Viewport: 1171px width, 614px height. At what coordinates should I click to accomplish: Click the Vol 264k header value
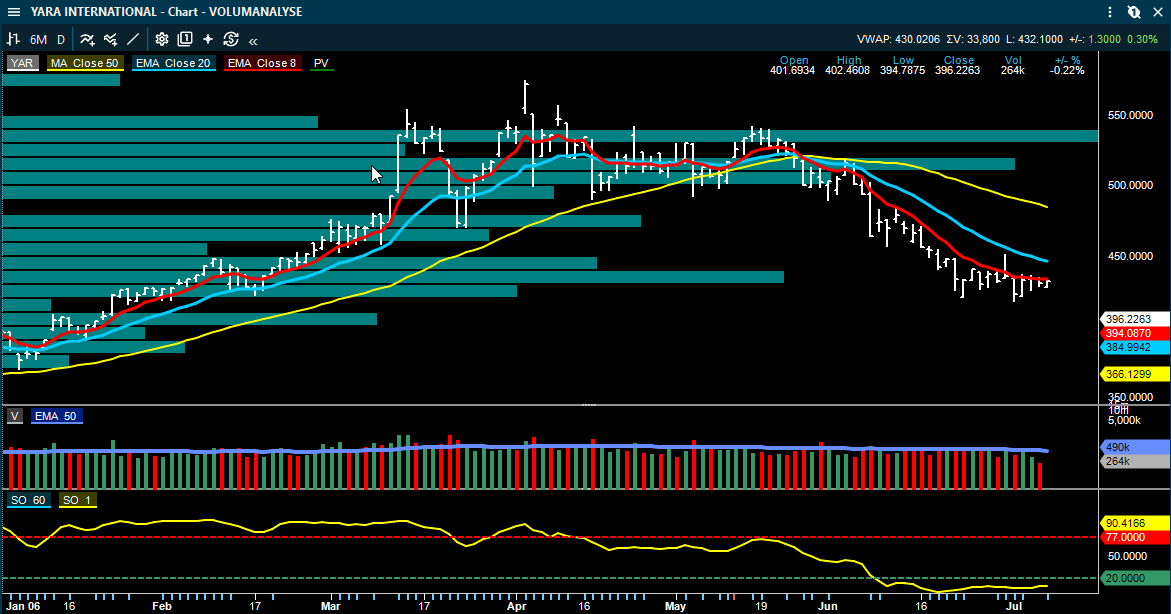point(1013,70)
